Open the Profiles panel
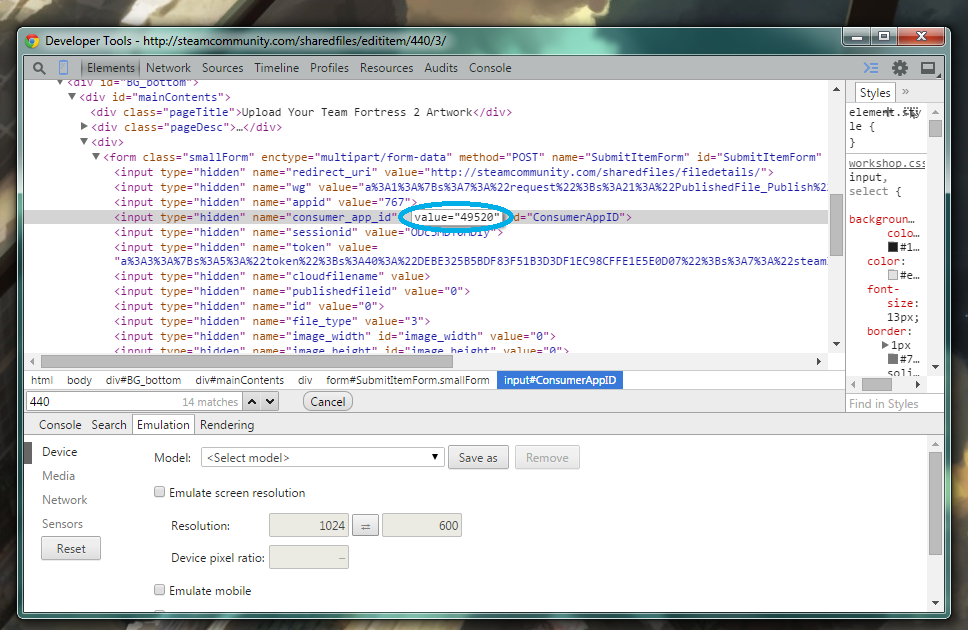 [330, 68]
